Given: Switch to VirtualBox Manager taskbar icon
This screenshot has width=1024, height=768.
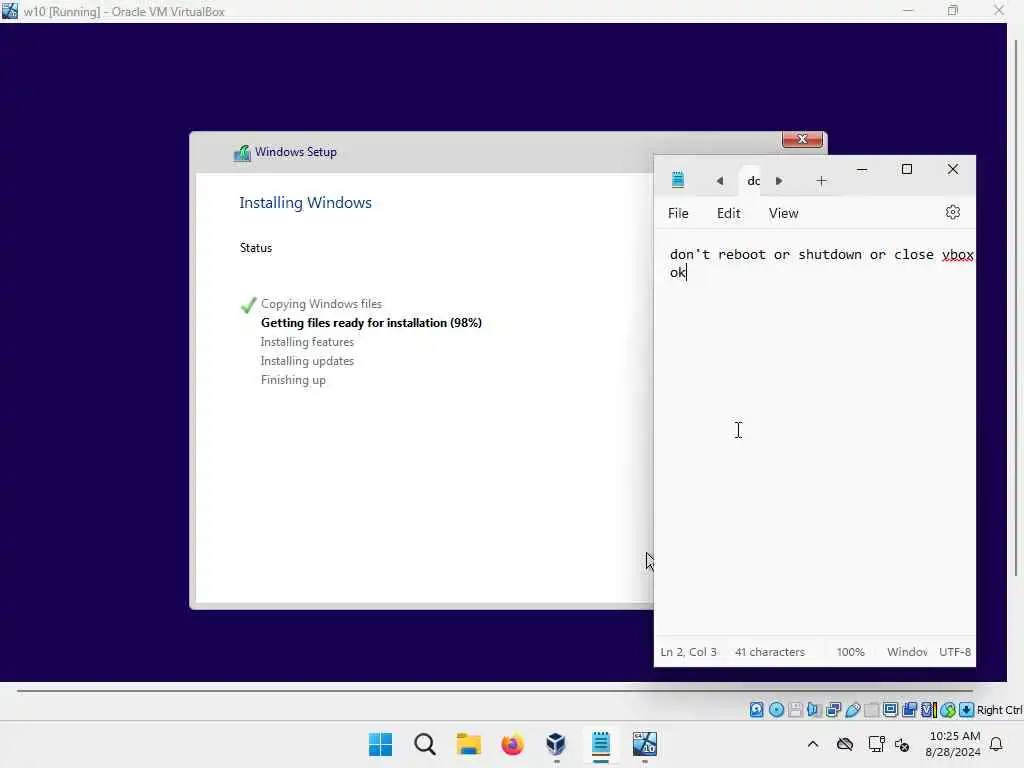Looking at the screenshot, I should 556,744.
